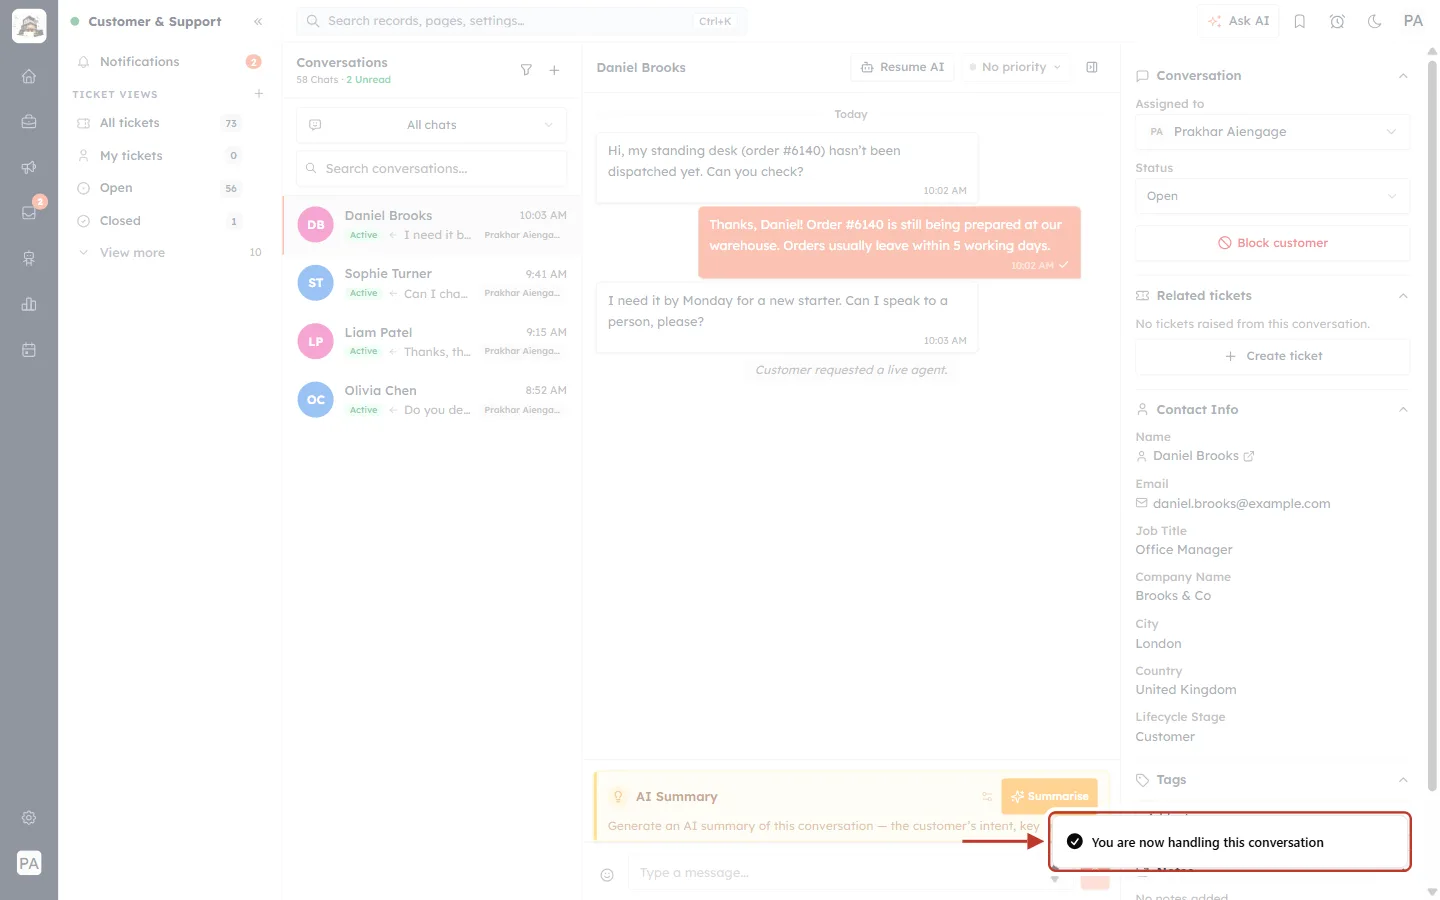Click the Block customer button
The height and width of the screenshot is (900, 1440).
1272,243
